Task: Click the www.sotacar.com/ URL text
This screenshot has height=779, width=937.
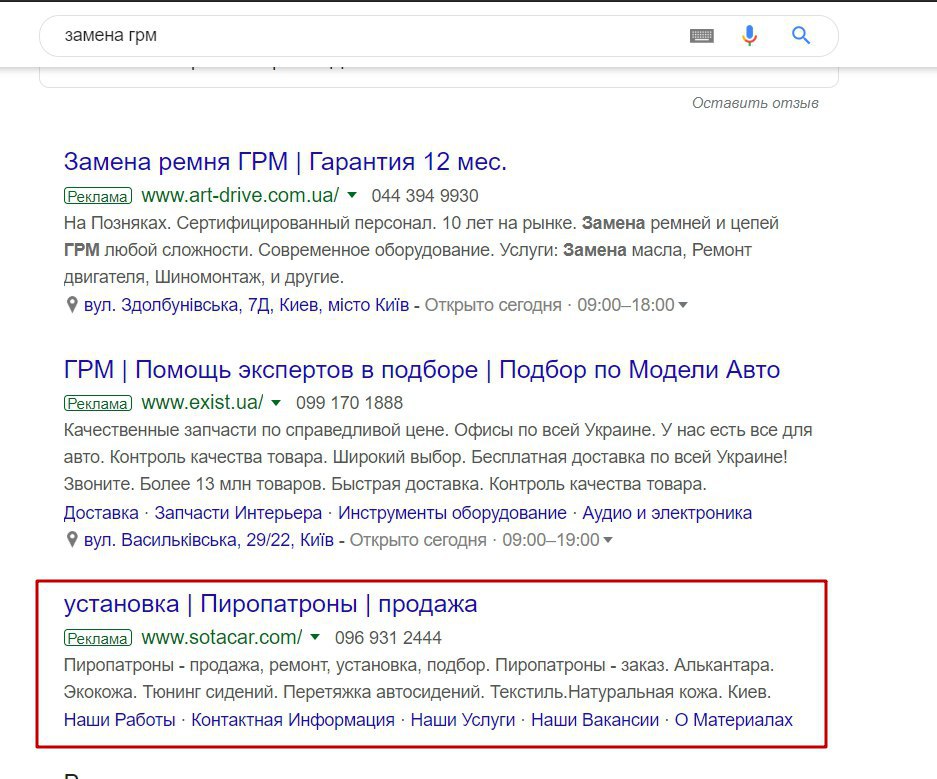Action: click(x=222, y=637)
